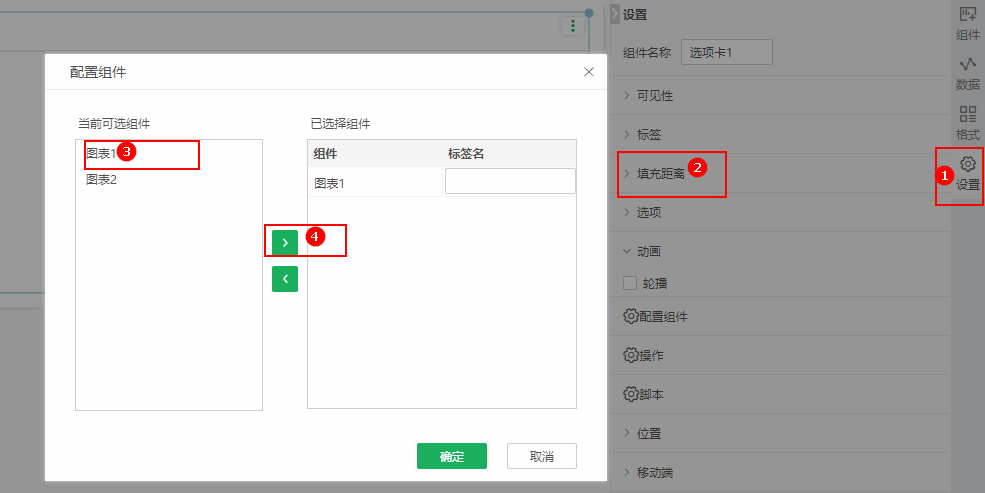Confirm with the 确定 button

452,456
